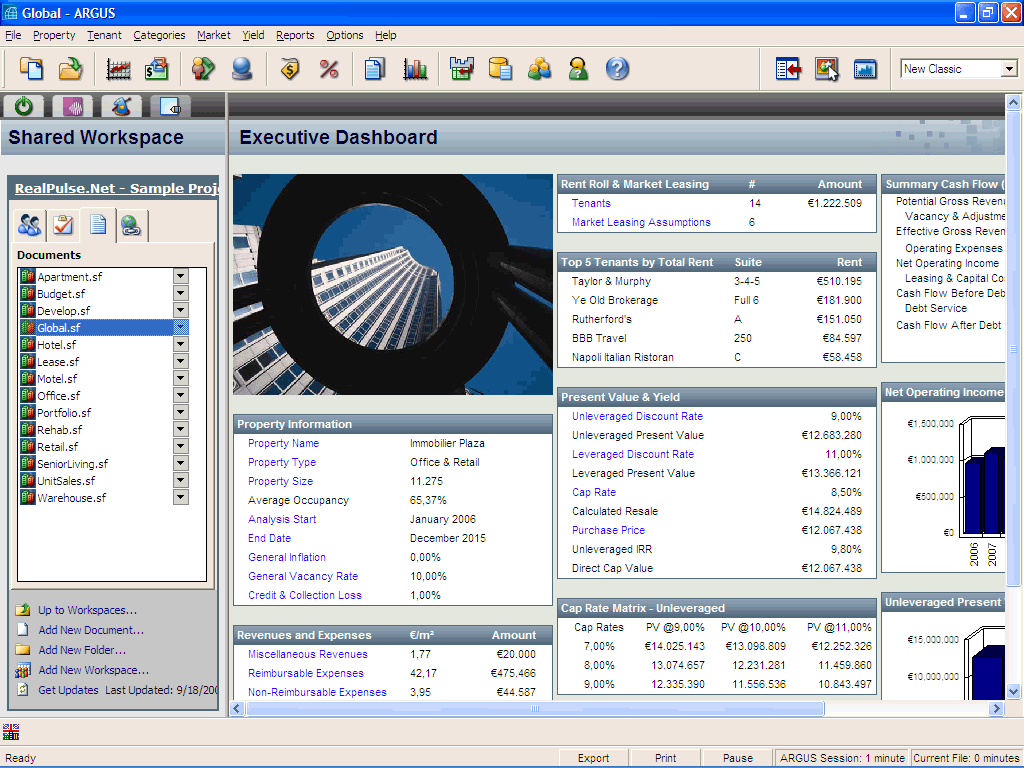Image resolution: width=1024 pixels, height=768 pixels.
Task: Click the flag language icon at bottom left
Action: tap(11, 731)
